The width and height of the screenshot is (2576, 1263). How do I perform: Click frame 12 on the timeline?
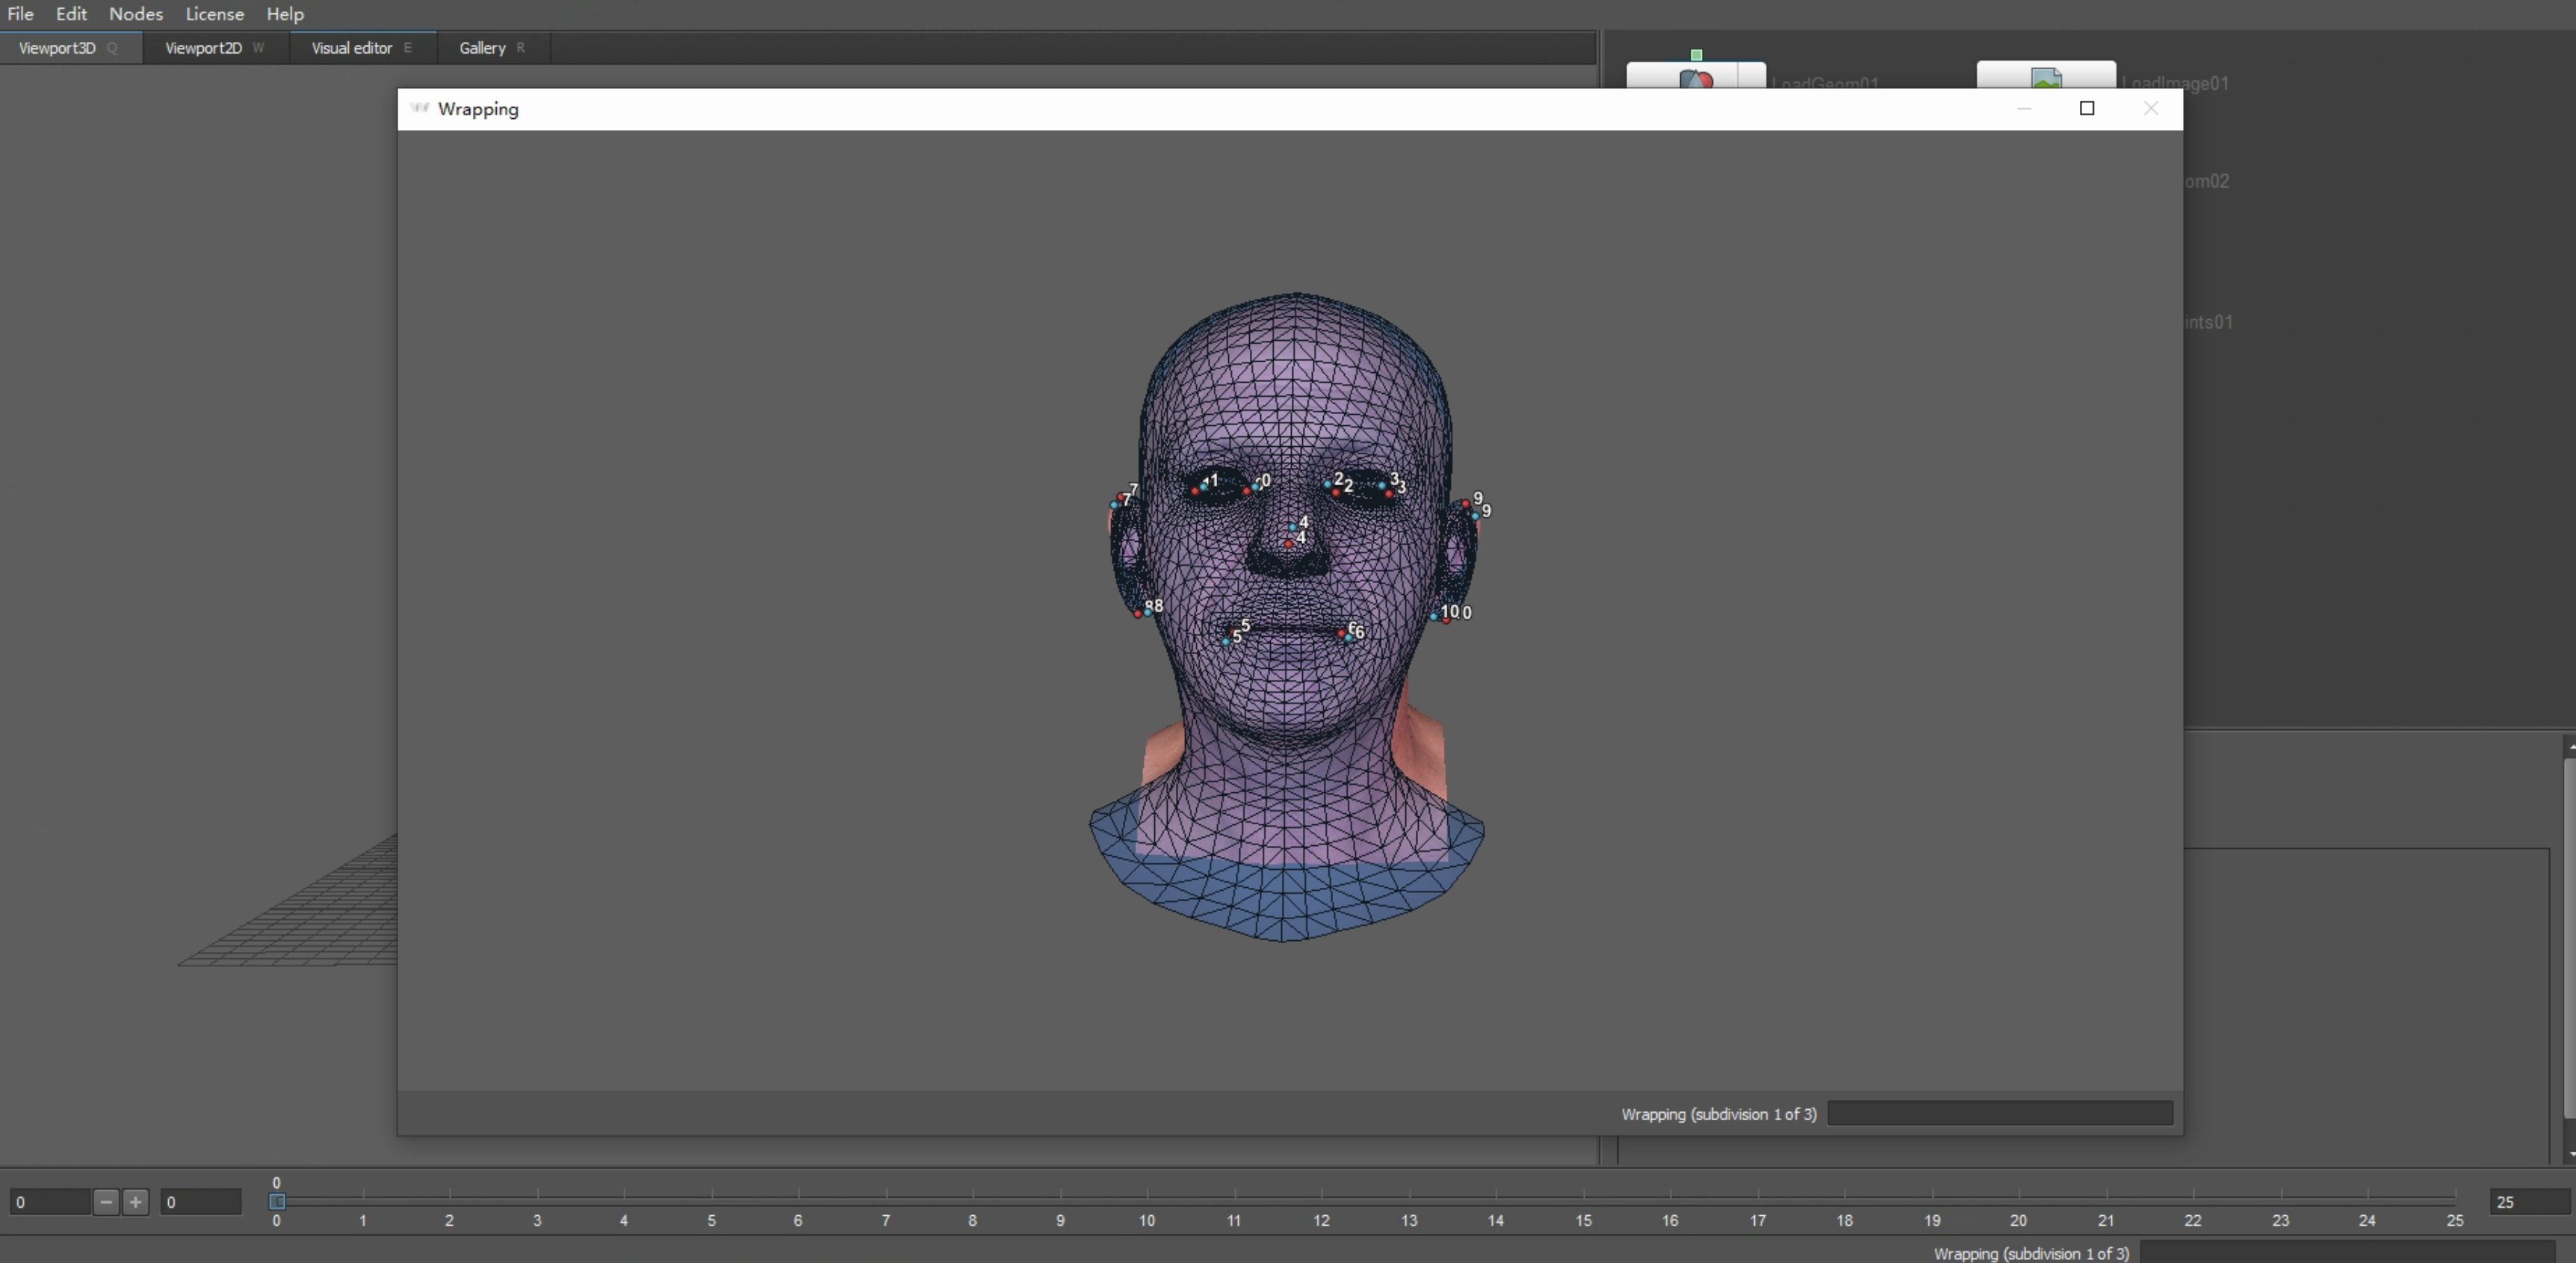pyautogui.click(x=1321, y=1198)
